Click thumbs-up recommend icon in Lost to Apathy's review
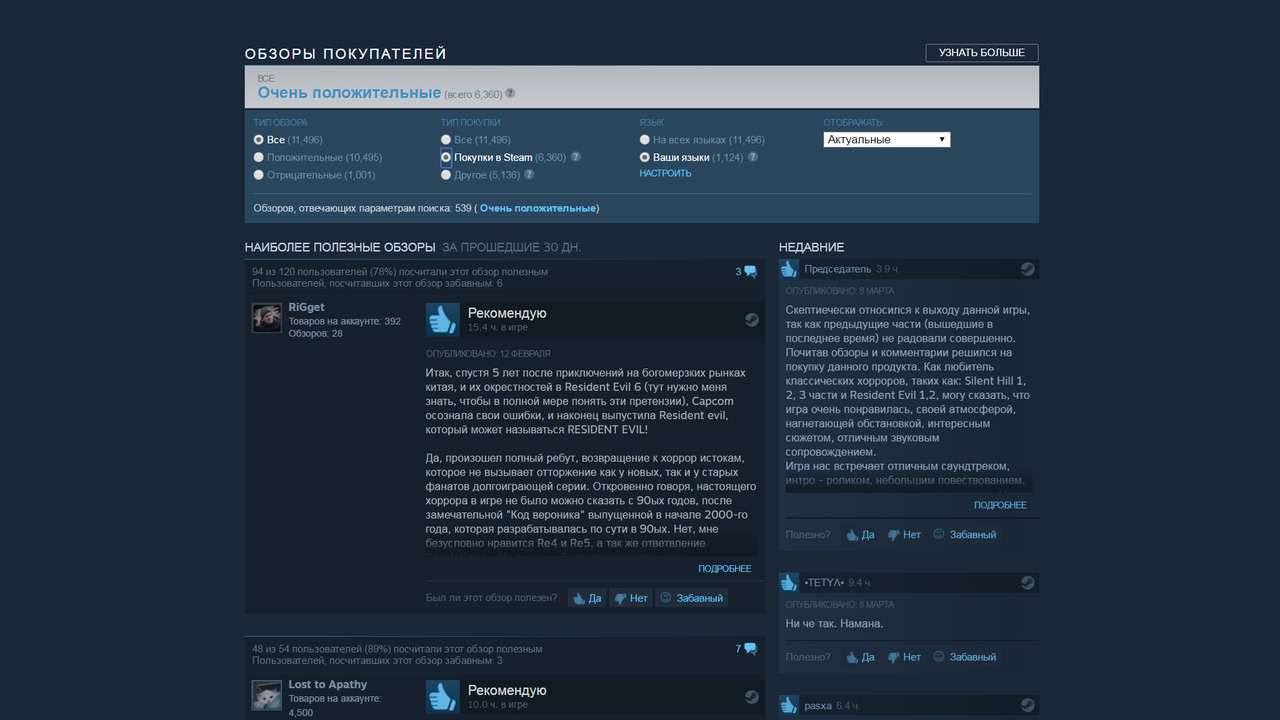Screen dimensions: 1280x720 [x=442, y=696]
